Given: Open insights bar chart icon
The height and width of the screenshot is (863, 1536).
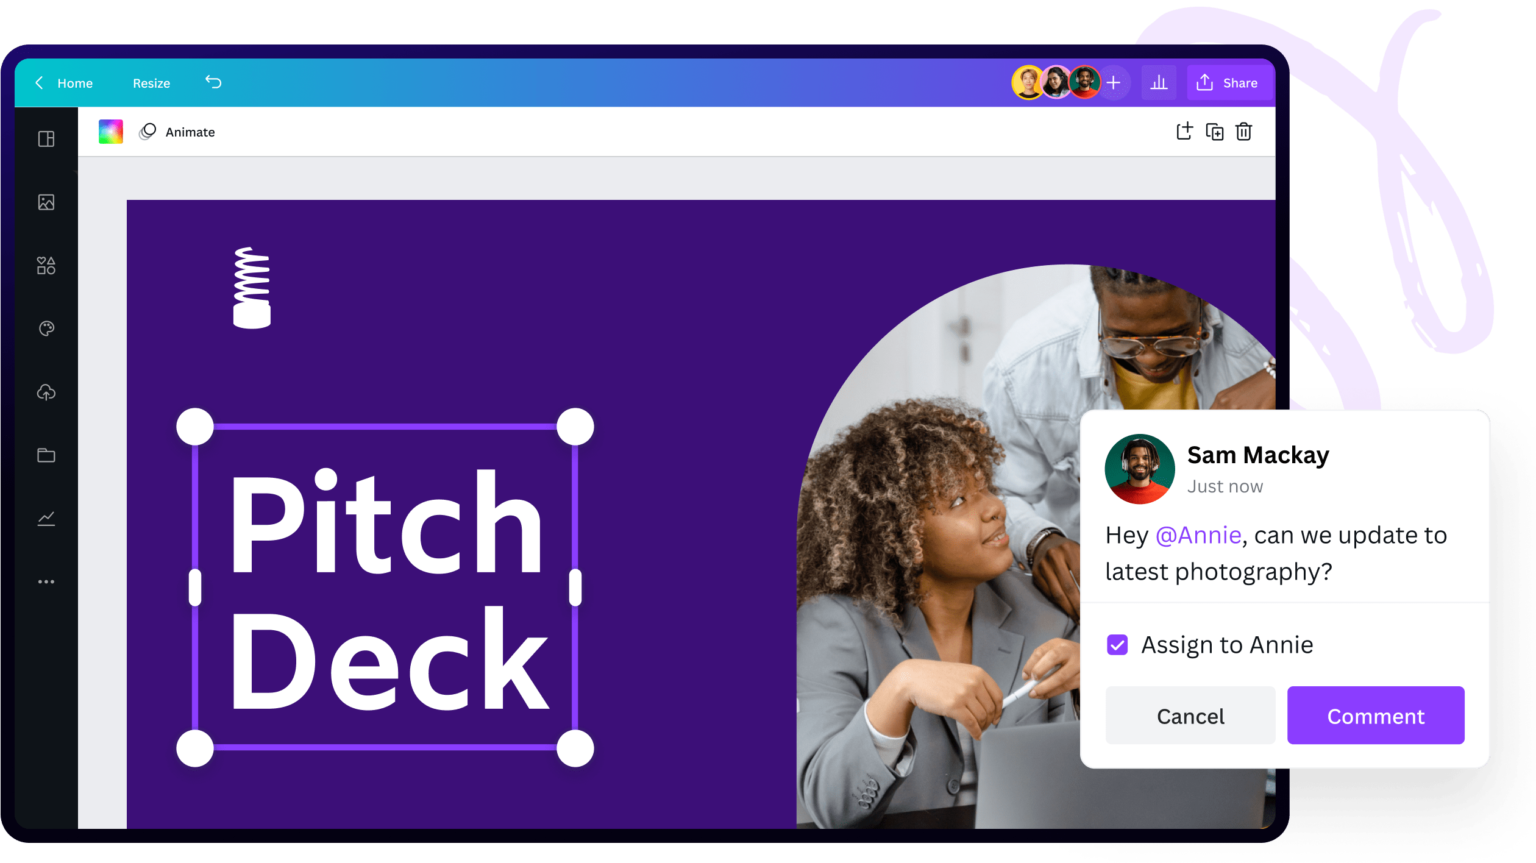Looking at the screenshot, I should click(x=1159, y=83).
